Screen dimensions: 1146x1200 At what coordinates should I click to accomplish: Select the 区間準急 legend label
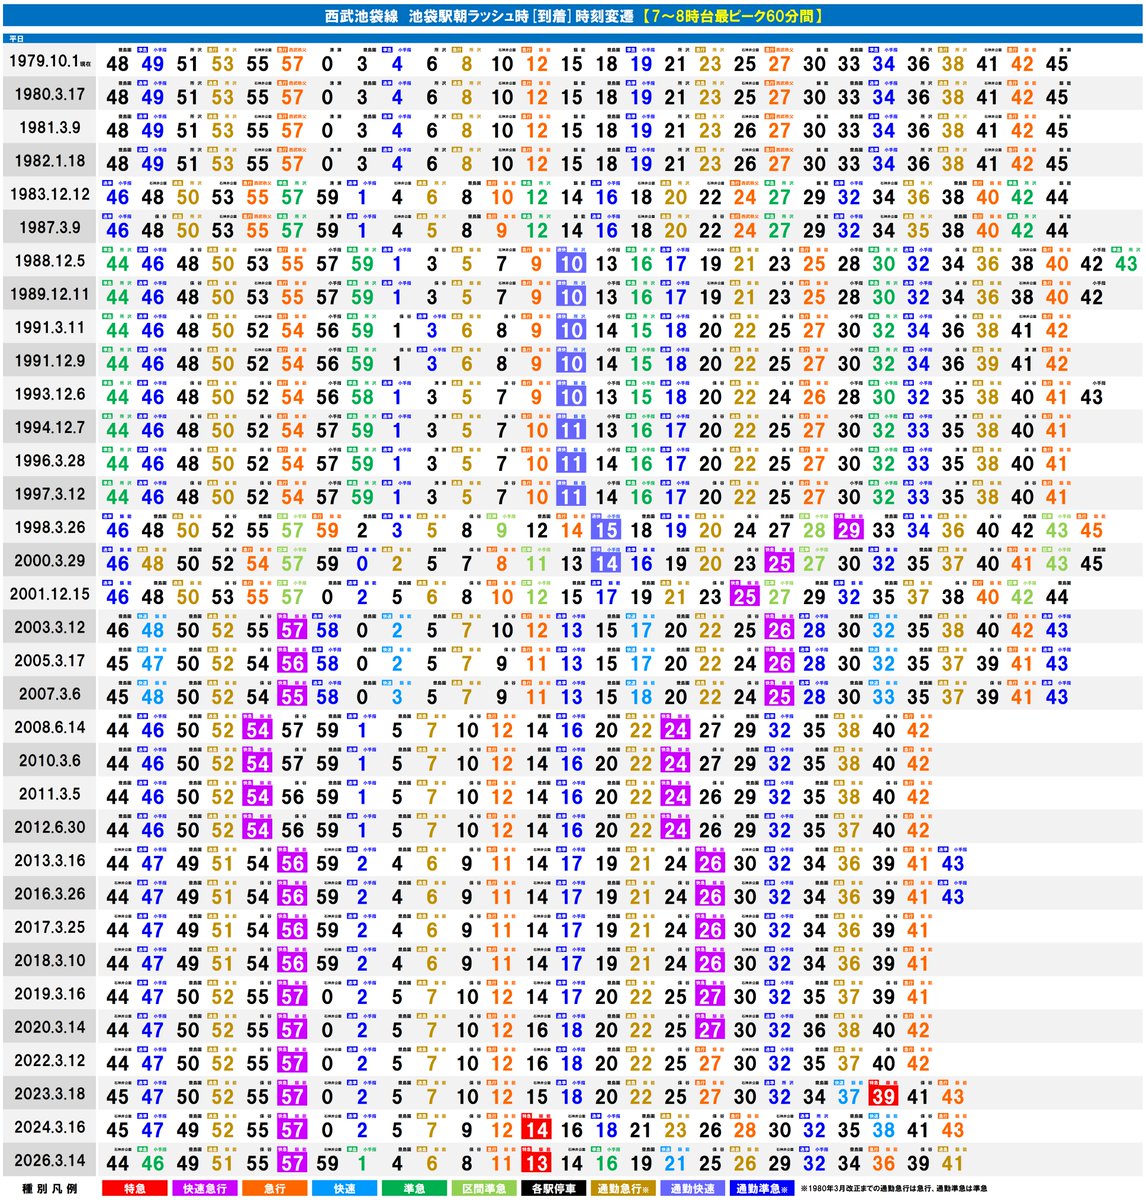[482, 1189]
